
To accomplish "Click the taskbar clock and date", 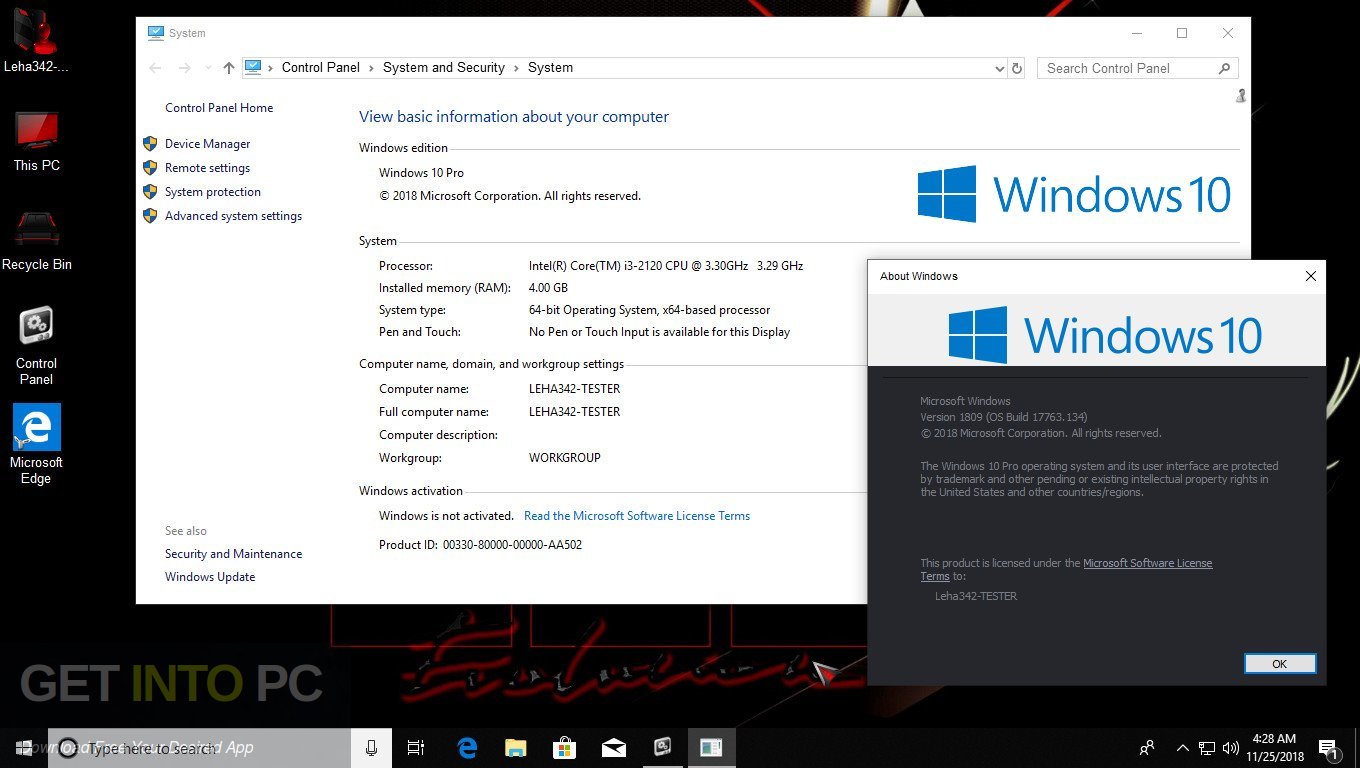I will point(1272,747).
